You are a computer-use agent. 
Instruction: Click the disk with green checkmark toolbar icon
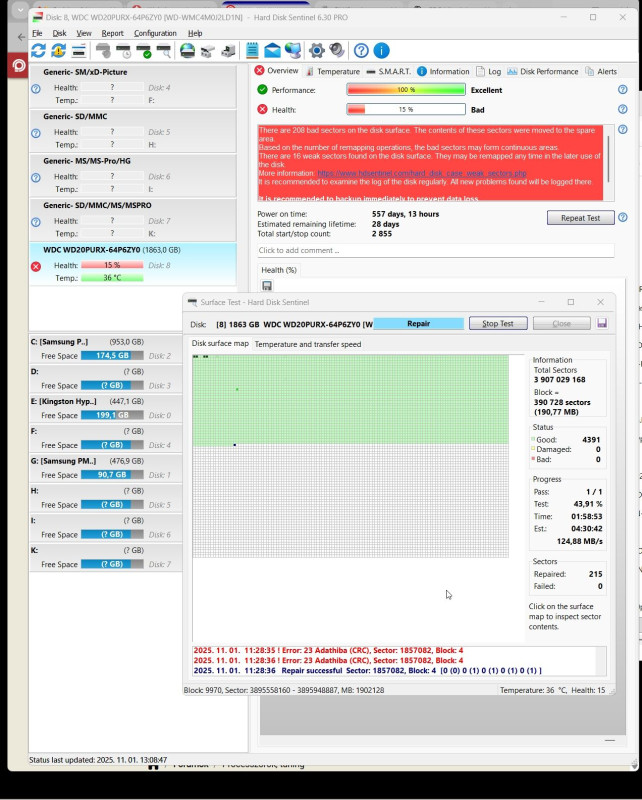[144, 51]
